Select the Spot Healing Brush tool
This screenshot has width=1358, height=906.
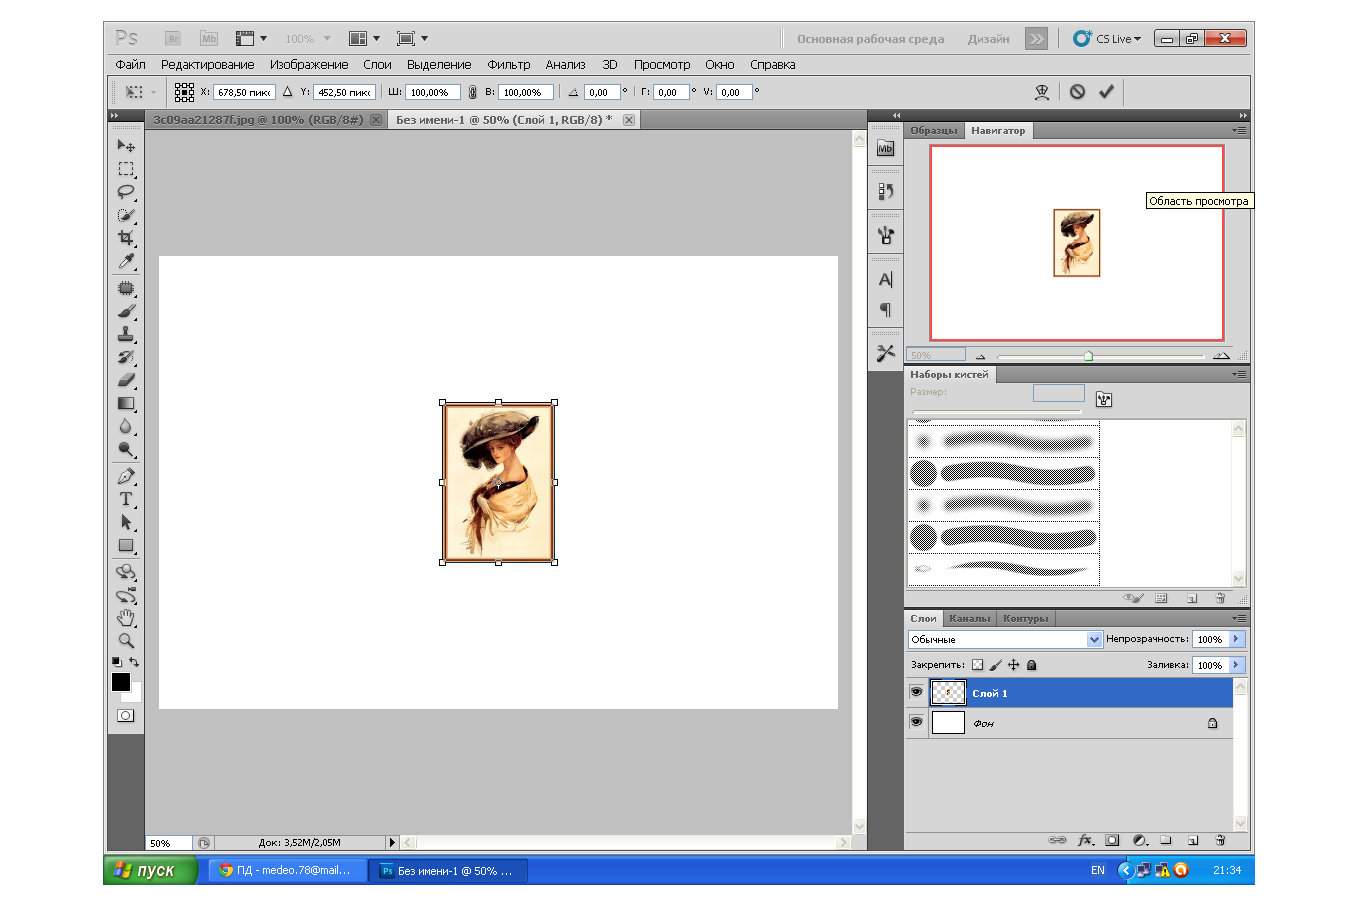coord(126,289)
